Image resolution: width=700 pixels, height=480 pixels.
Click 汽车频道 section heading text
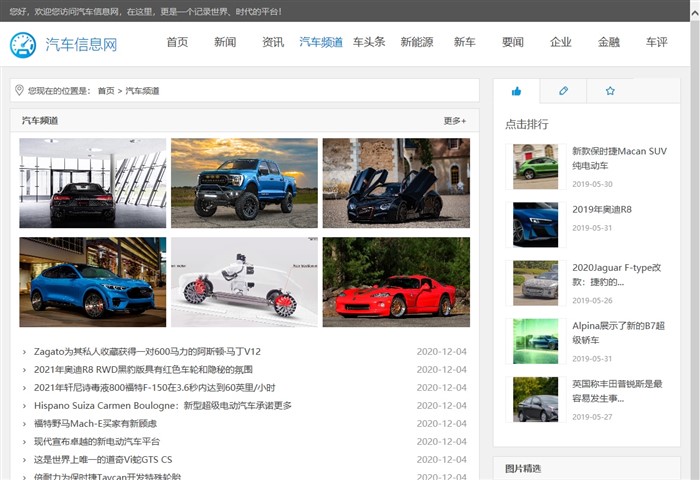click(x=40, y=121)
